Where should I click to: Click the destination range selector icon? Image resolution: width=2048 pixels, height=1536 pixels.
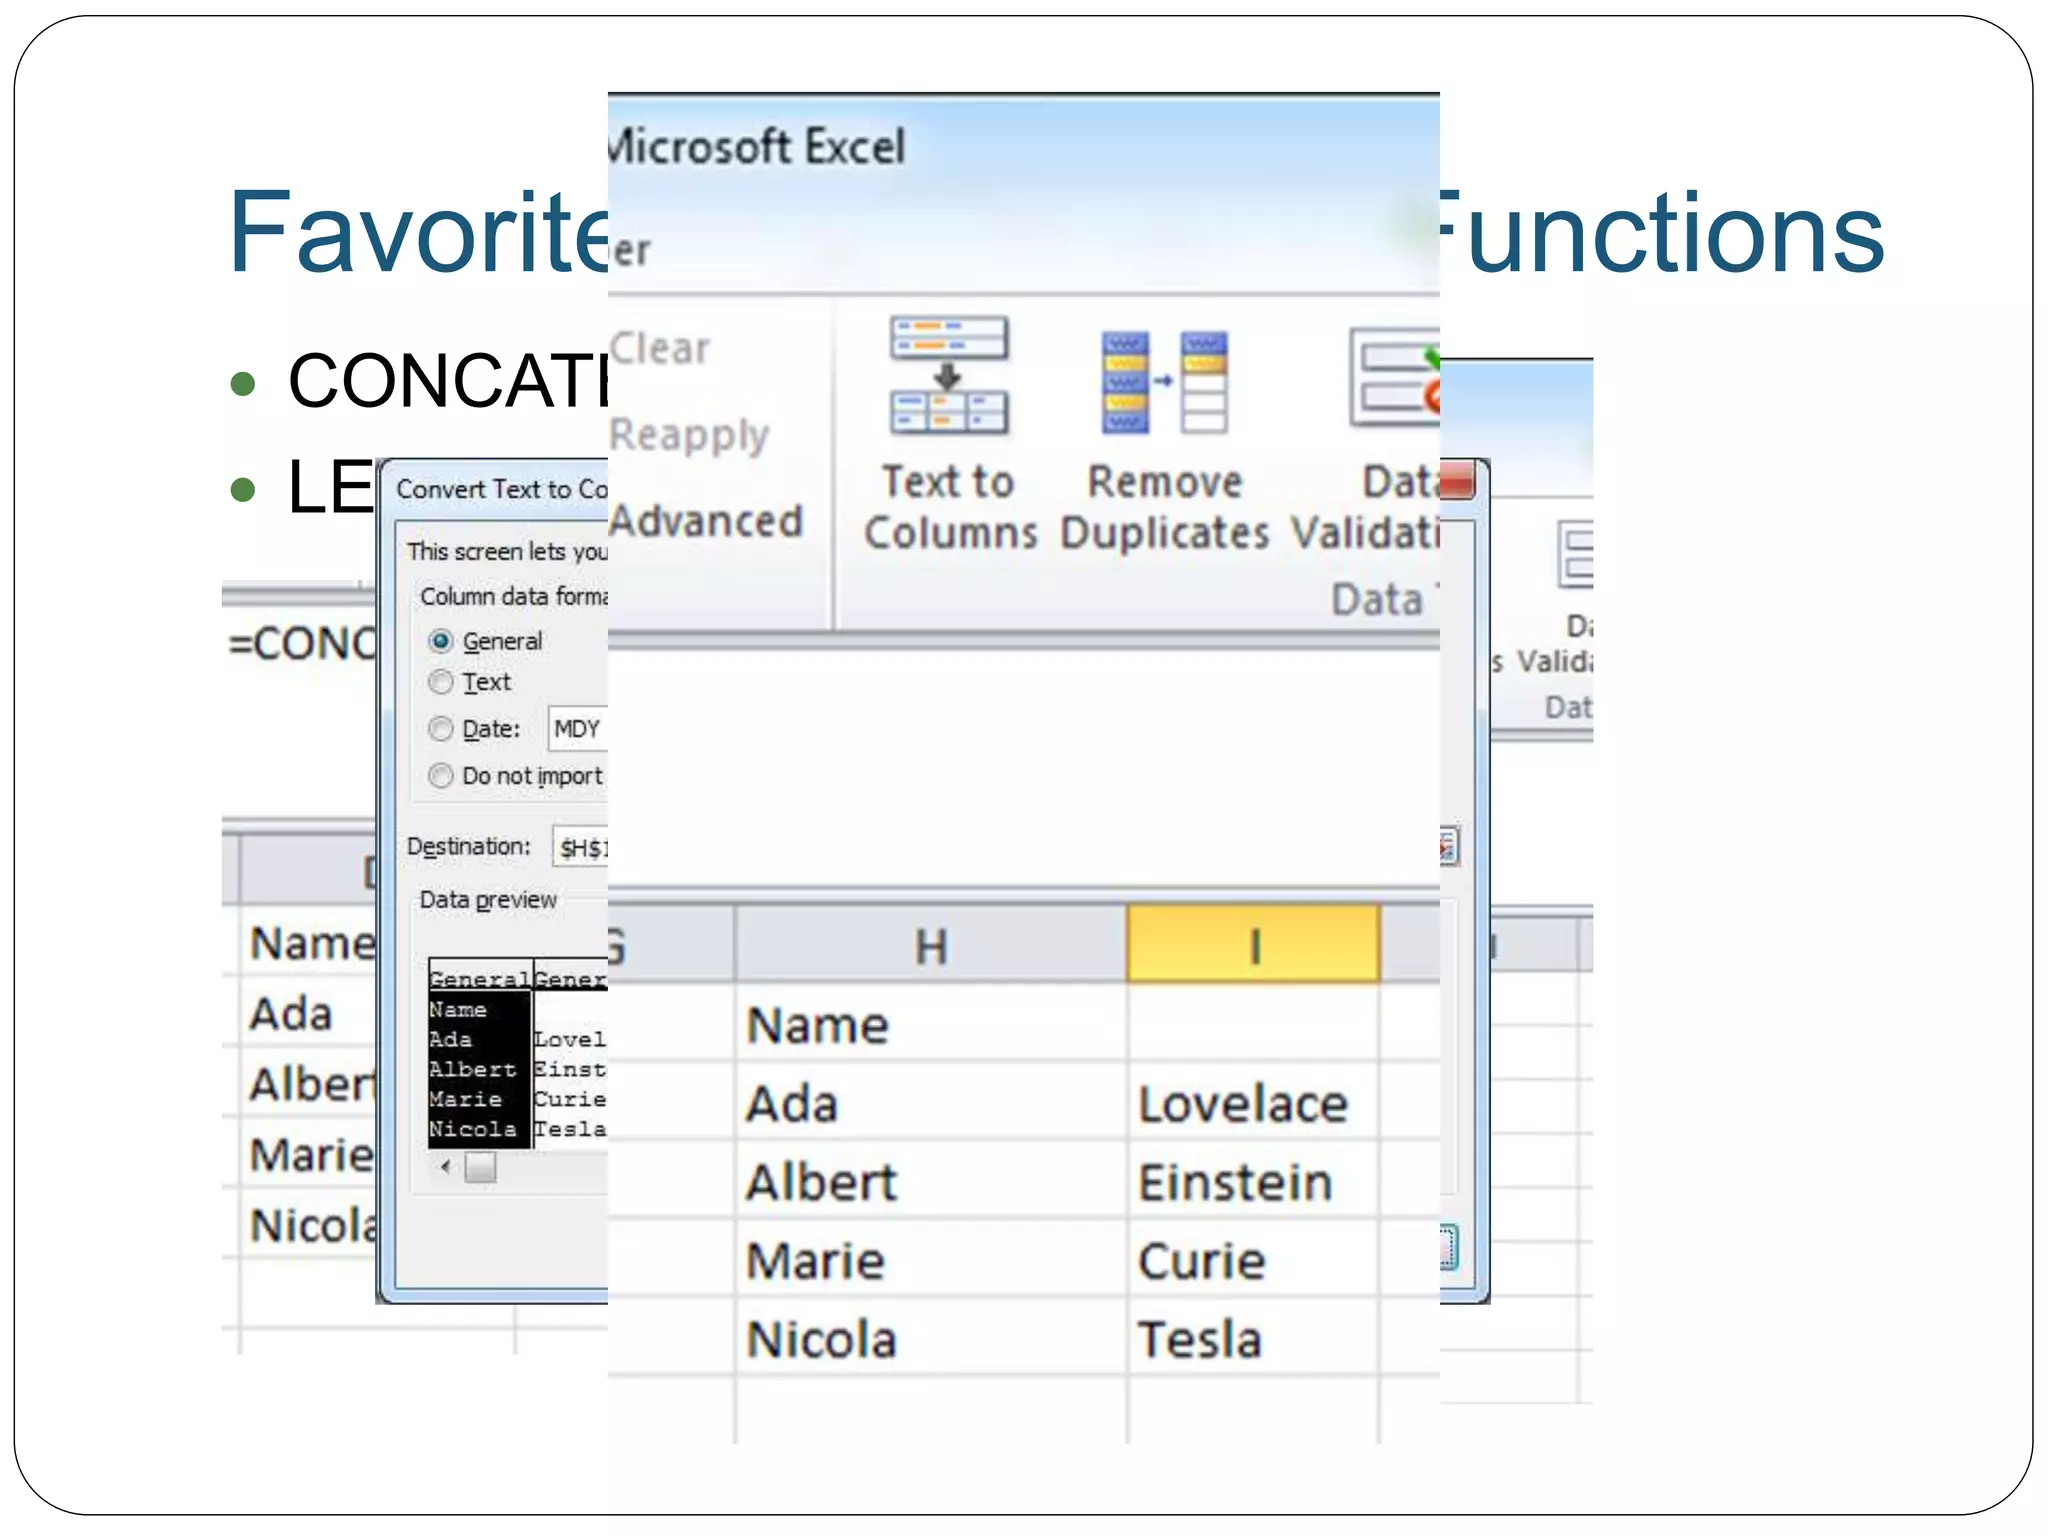1449,848
